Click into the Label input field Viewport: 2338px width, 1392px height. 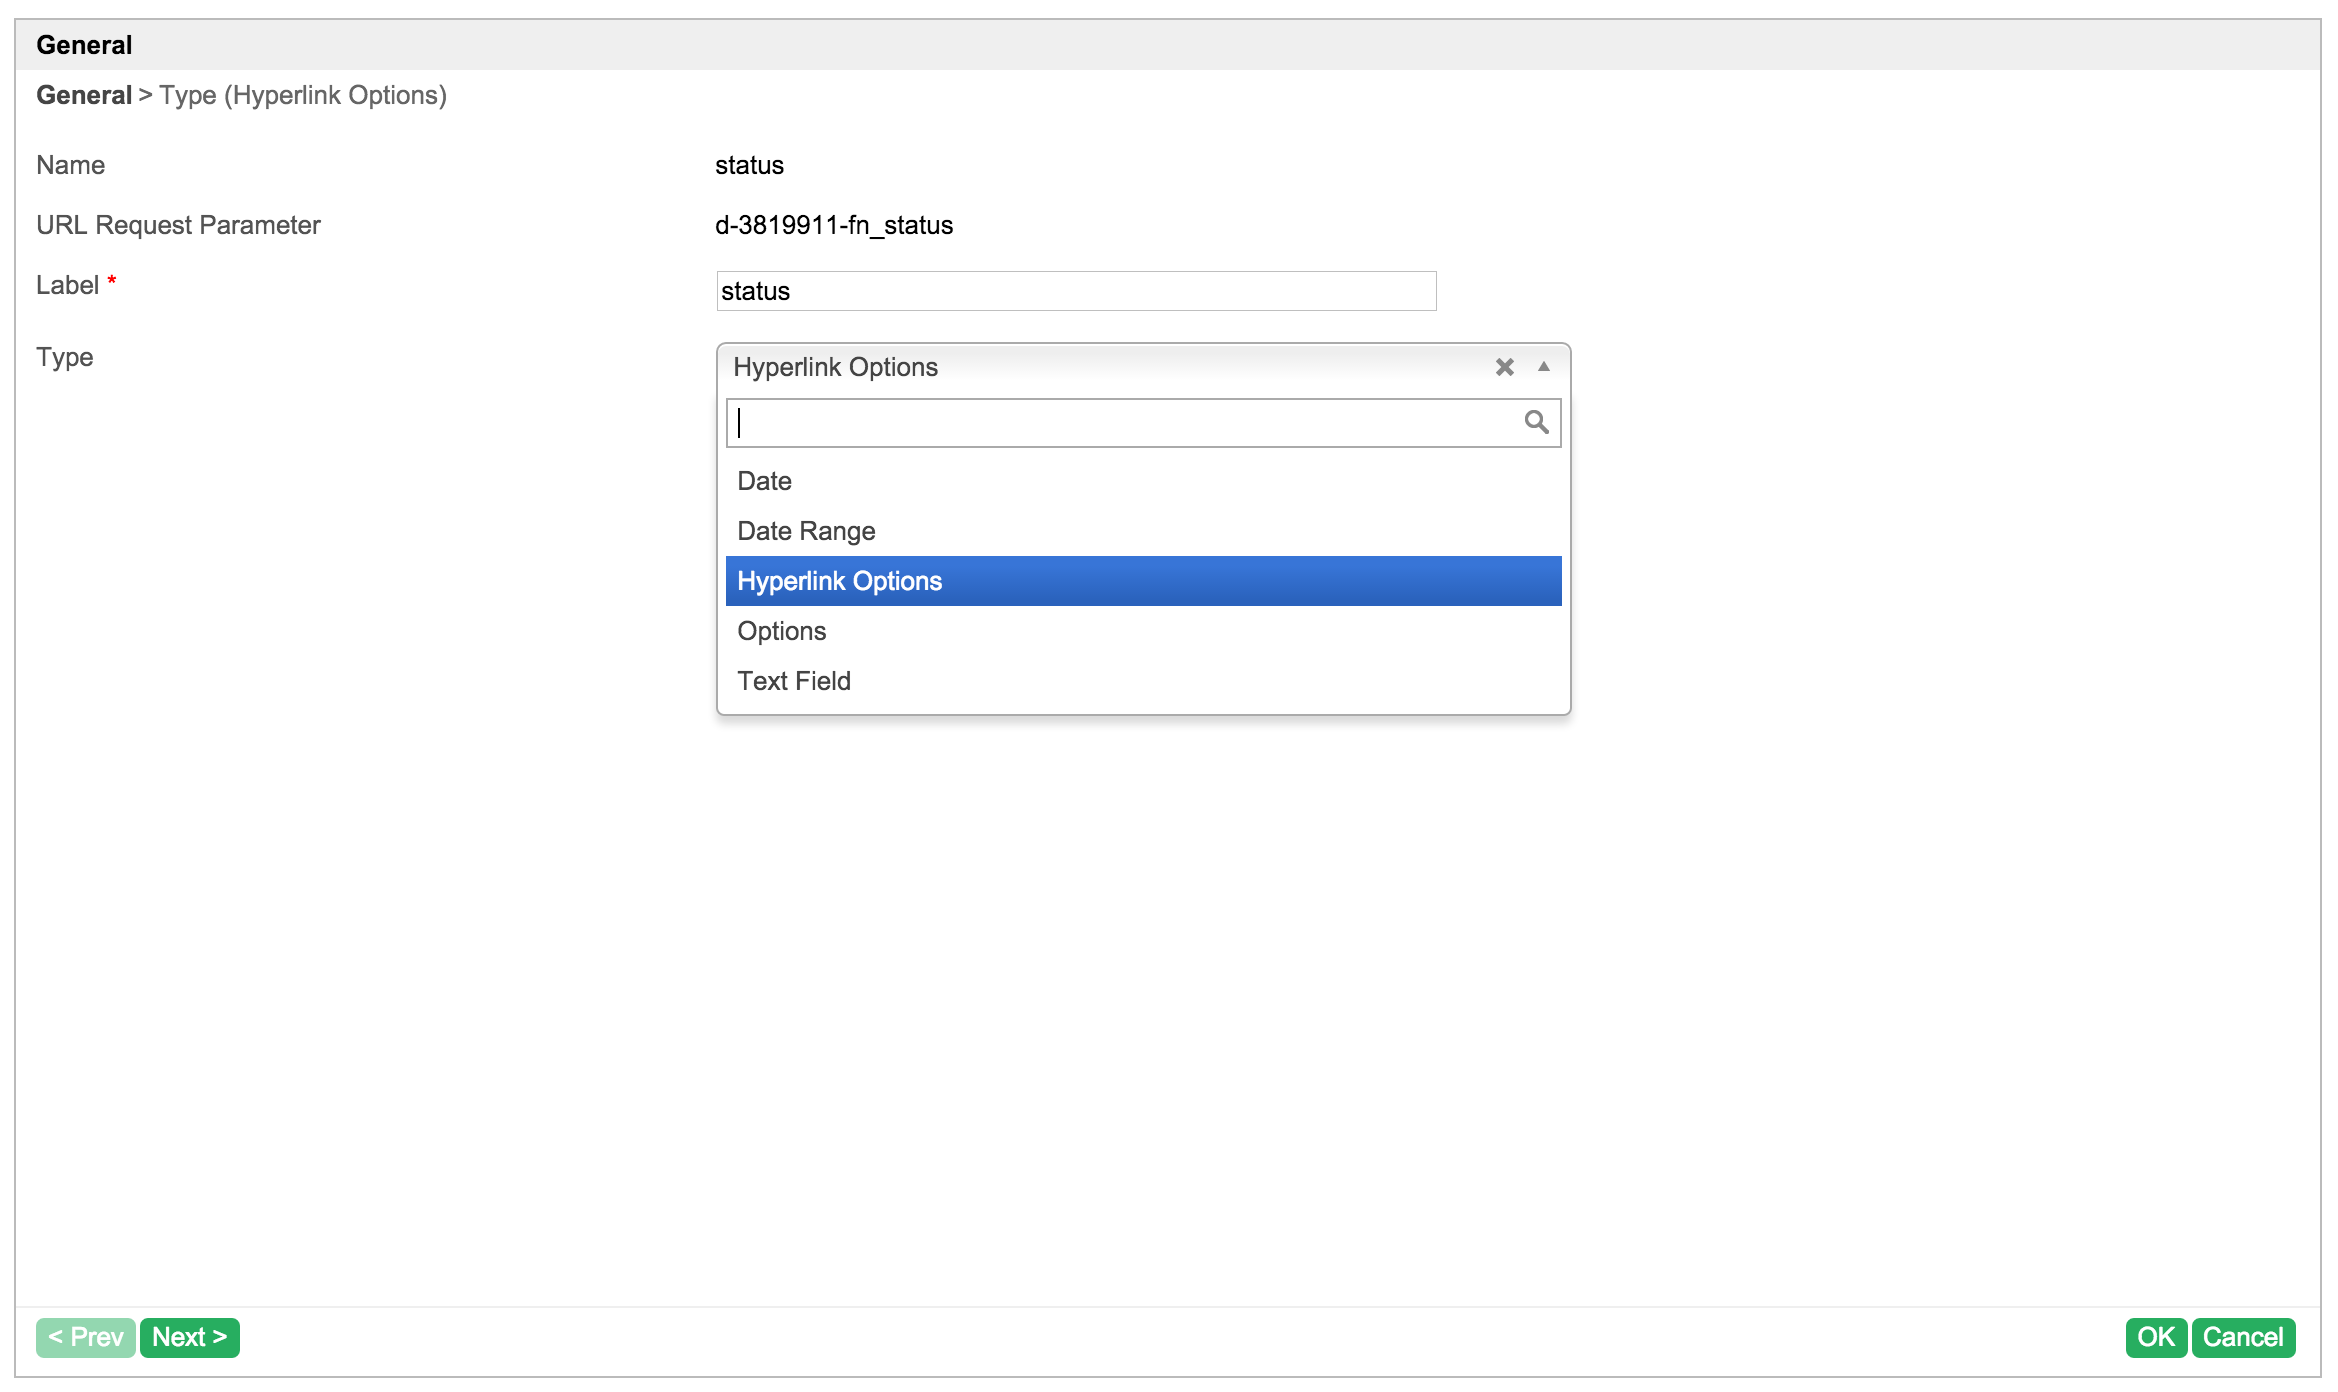click(1076, 291)
